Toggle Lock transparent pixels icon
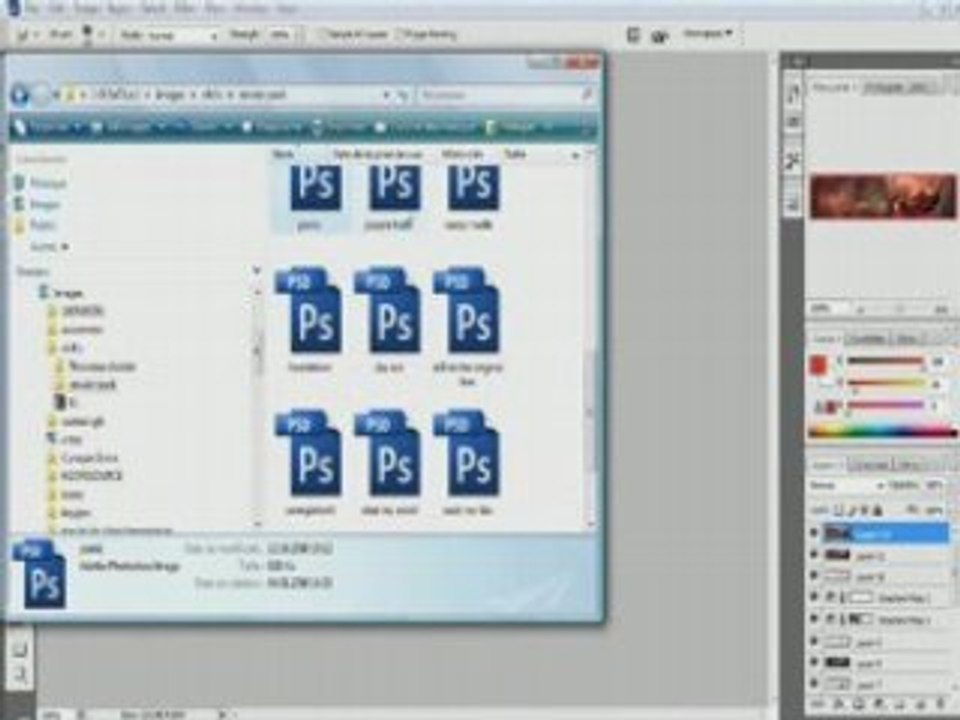Screen dimensions: 960x720 click(x=839, y=509)
